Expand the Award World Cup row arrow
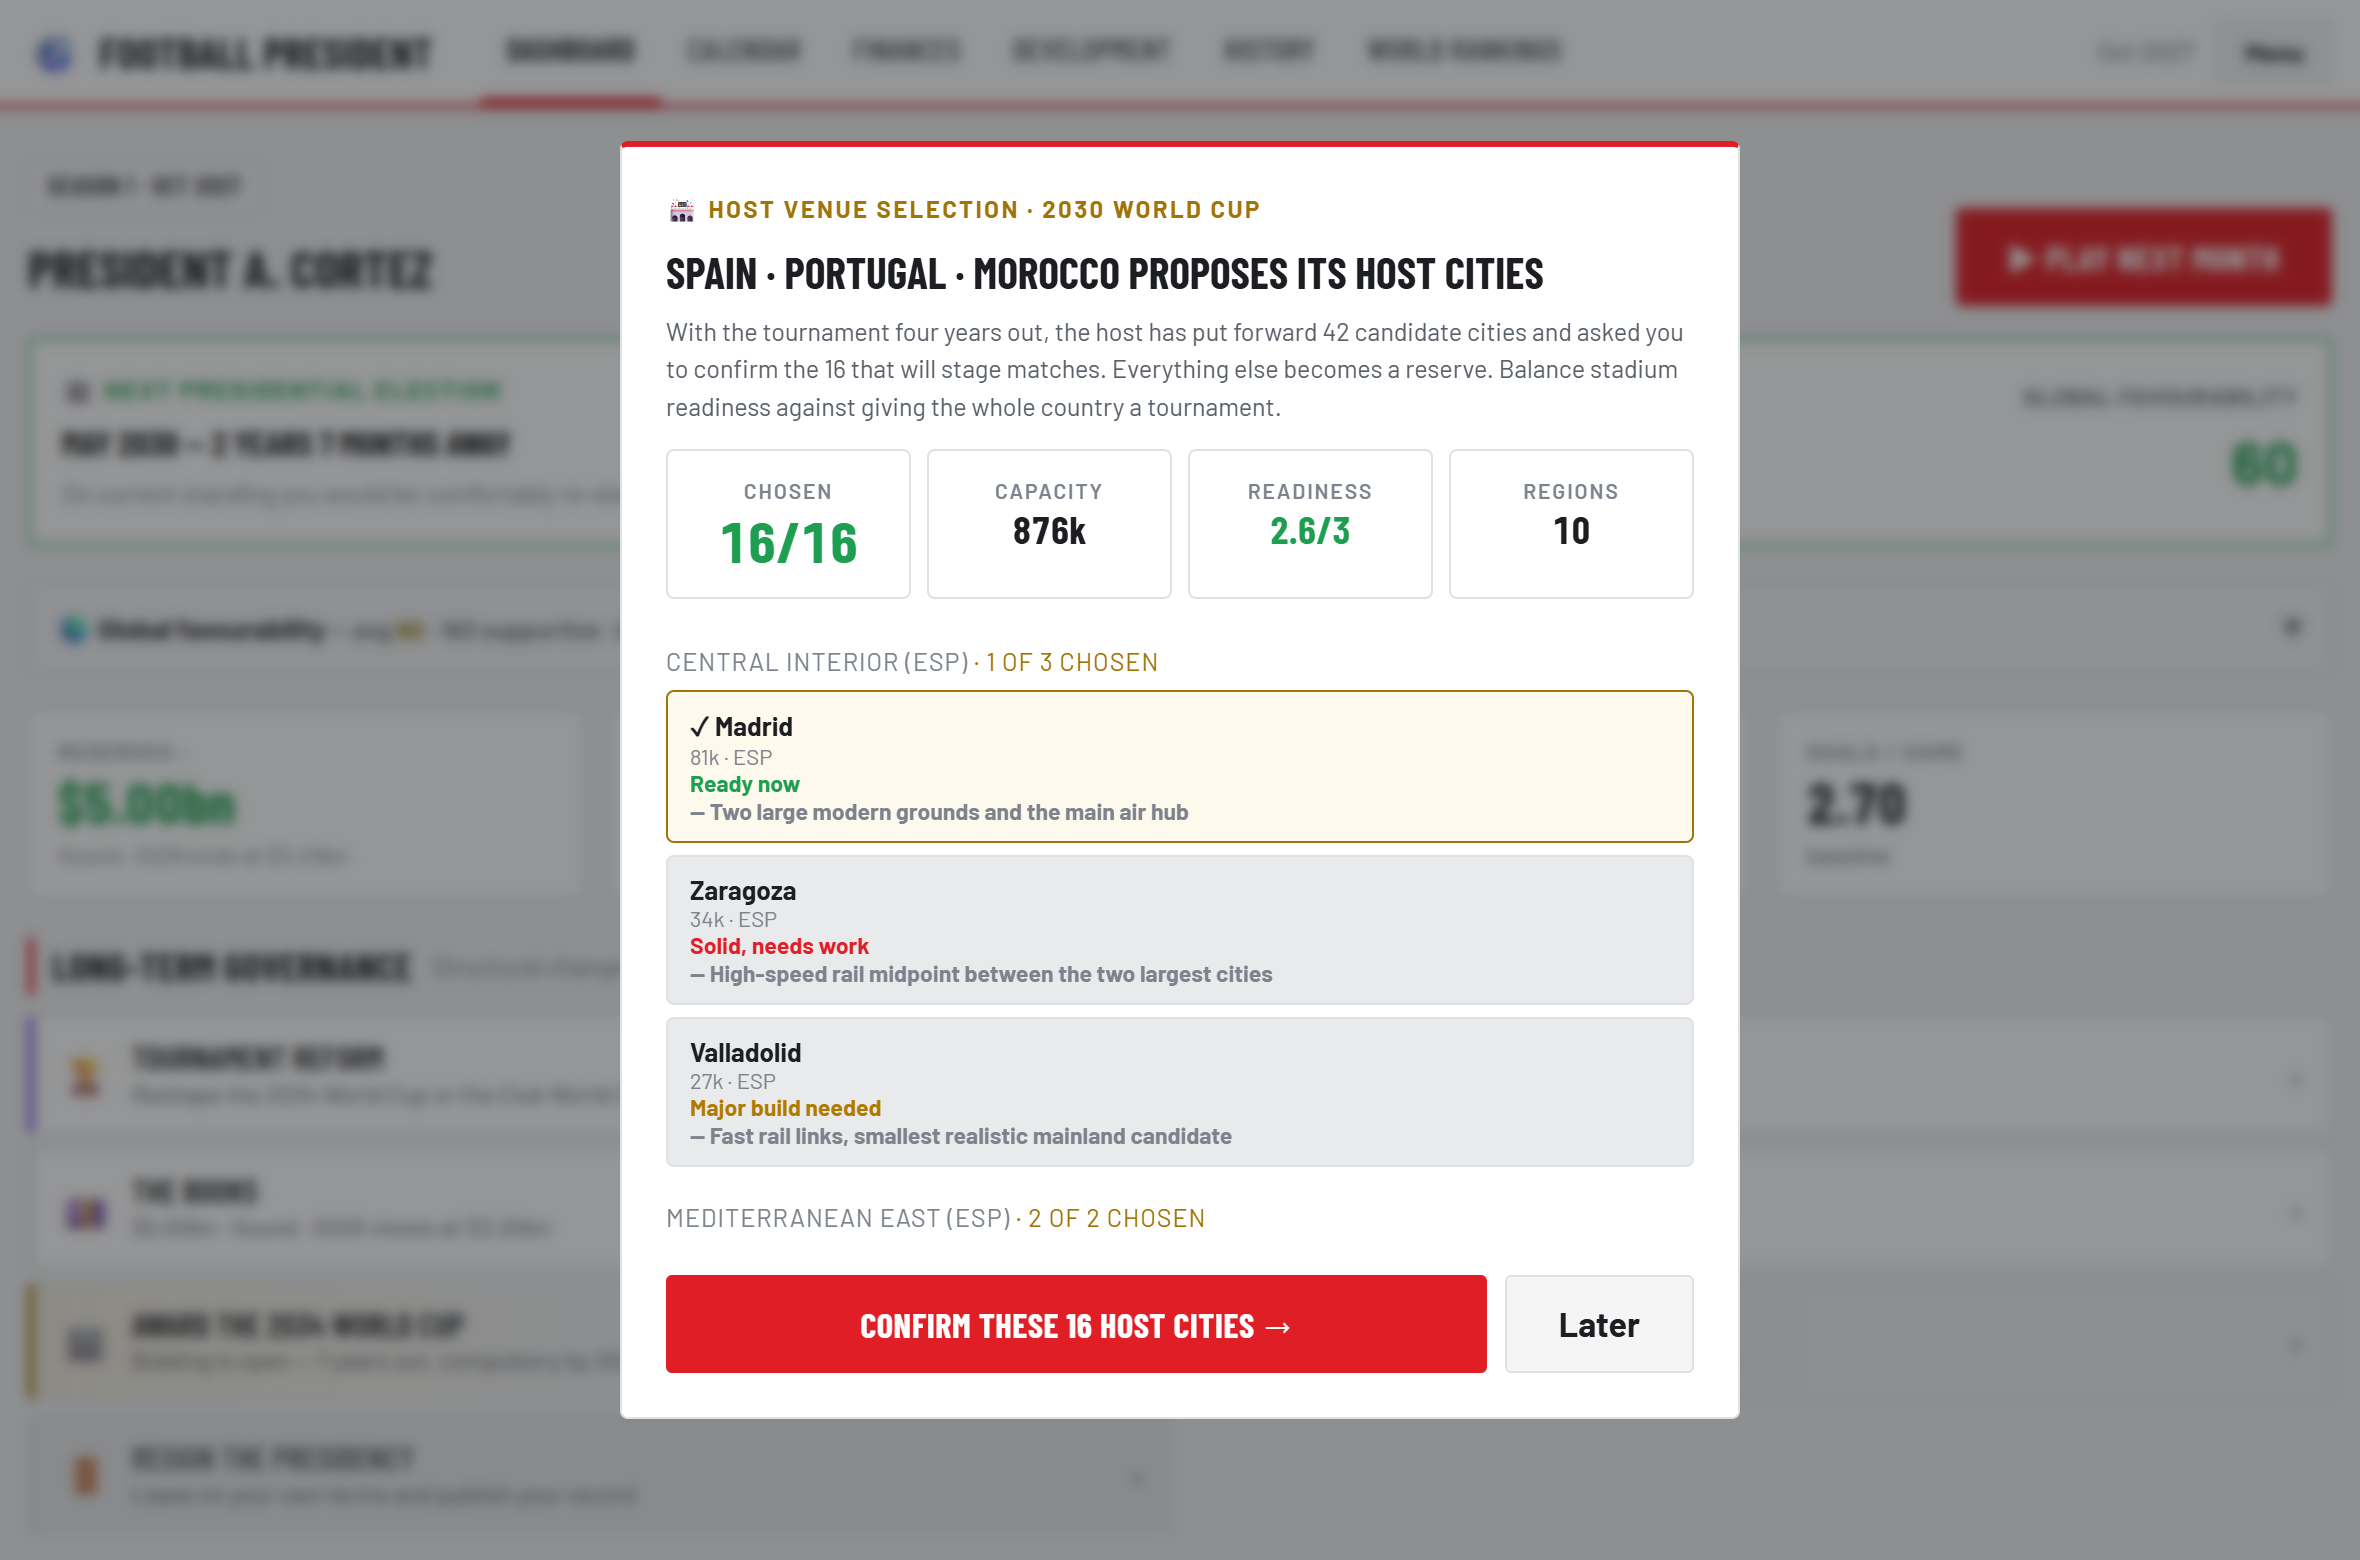The width and height of the screenshot is (2360, 1560). click(x=2296, y=1346)
